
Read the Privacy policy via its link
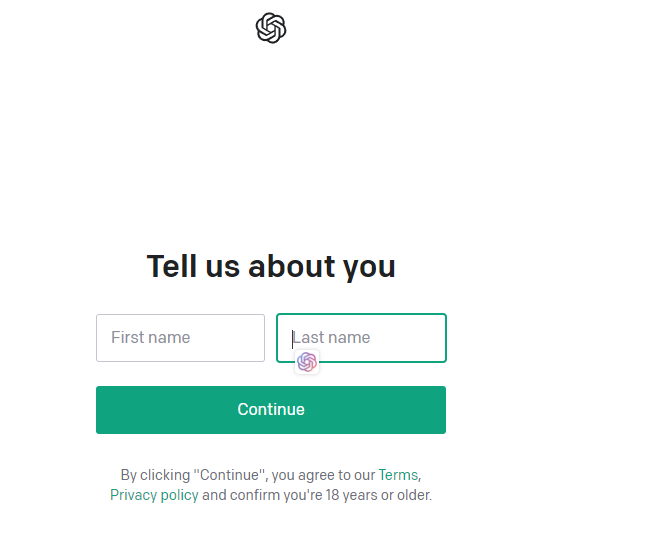click(x=154, y=495)
